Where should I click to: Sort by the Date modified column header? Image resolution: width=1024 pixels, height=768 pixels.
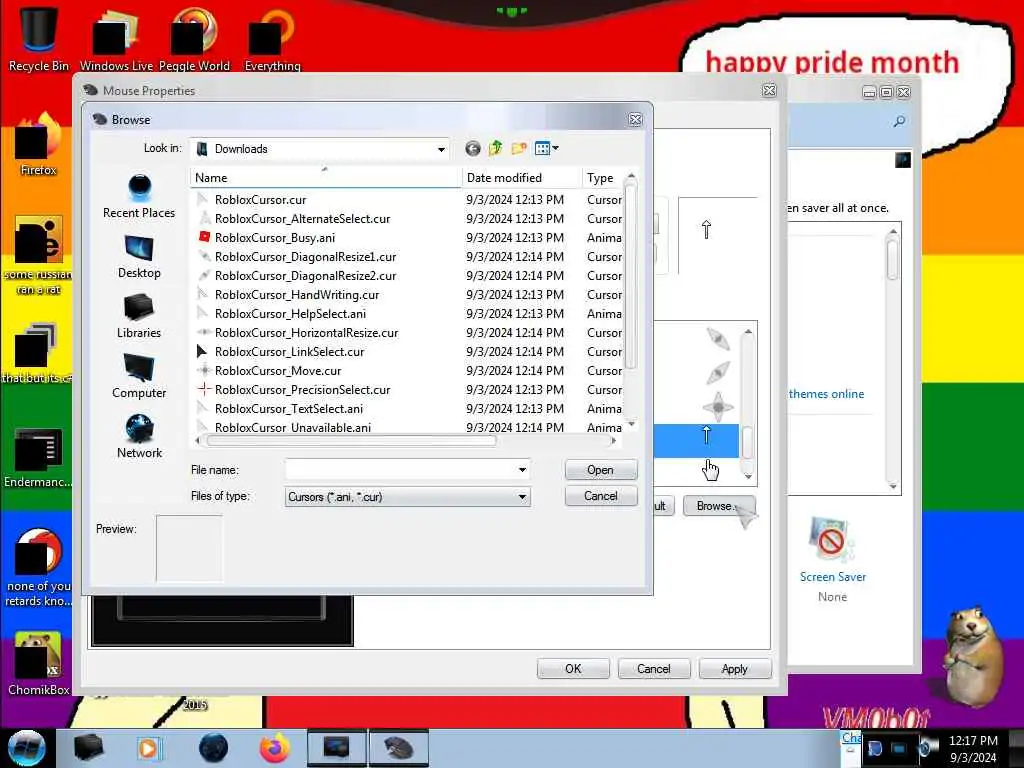tap(521, 178)
